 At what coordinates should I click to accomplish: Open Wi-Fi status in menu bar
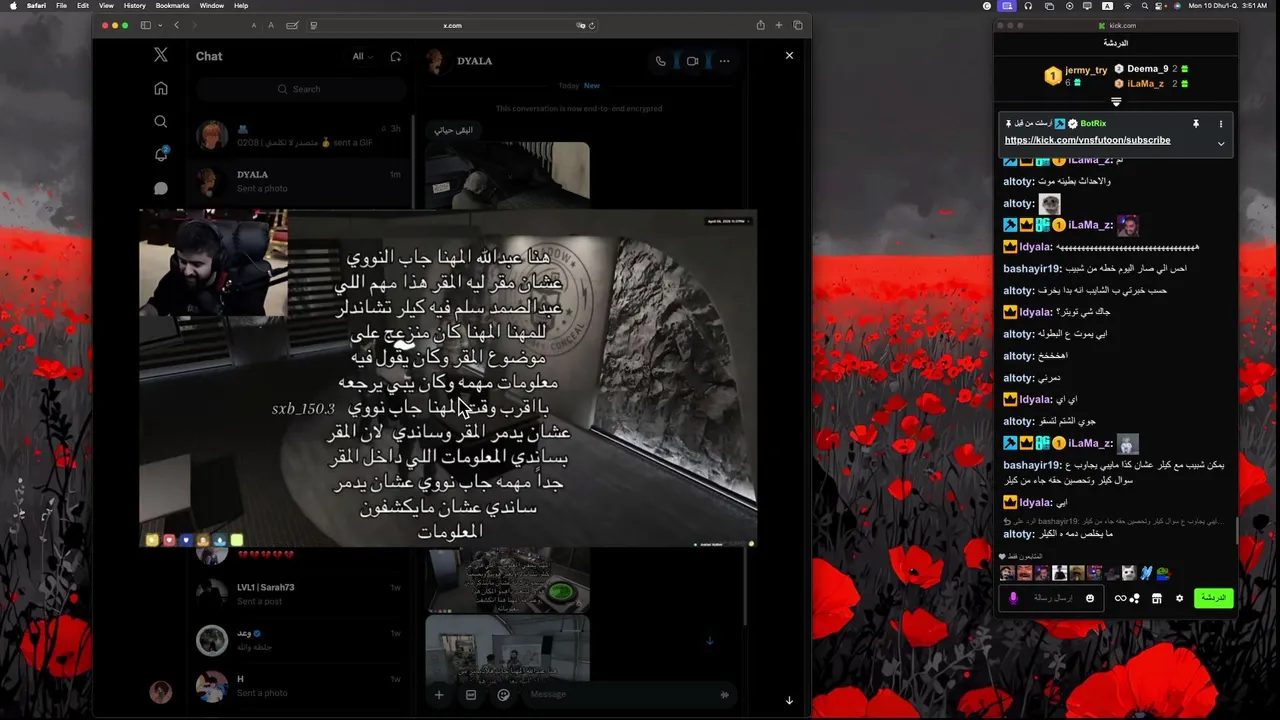1127,6
